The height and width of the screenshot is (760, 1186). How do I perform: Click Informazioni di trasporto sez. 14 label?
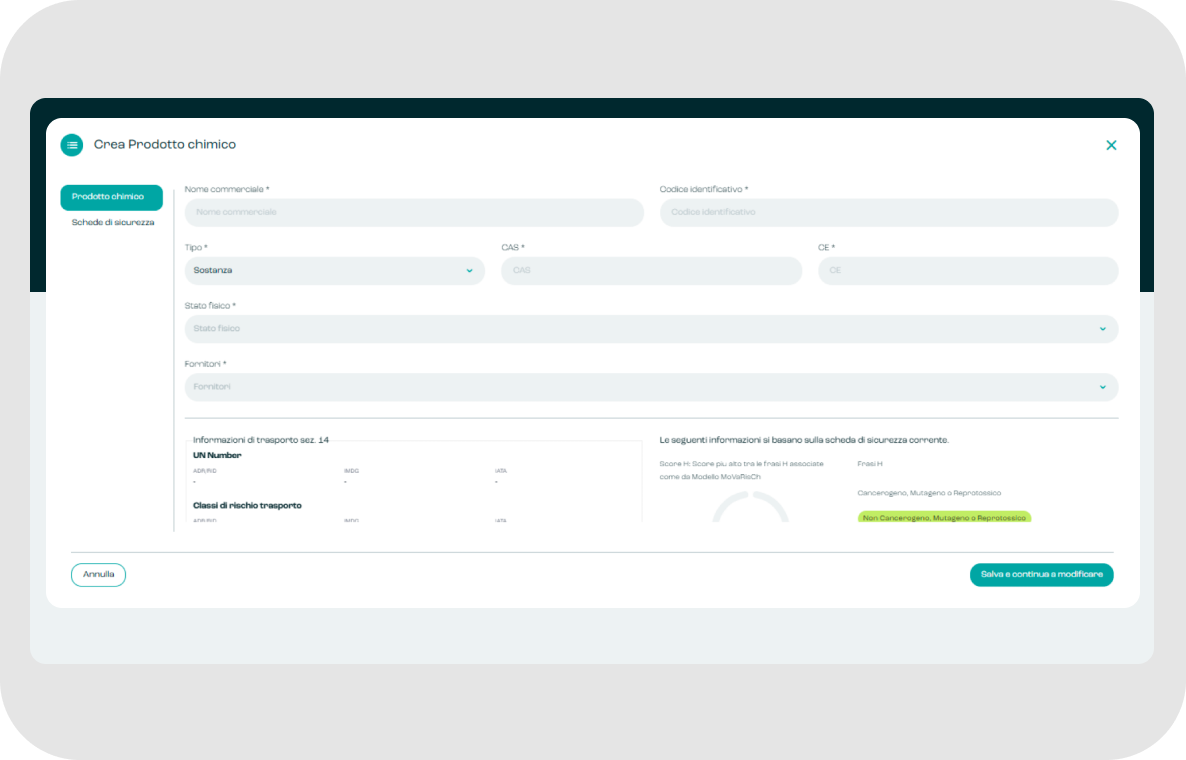tap(261, 439)
